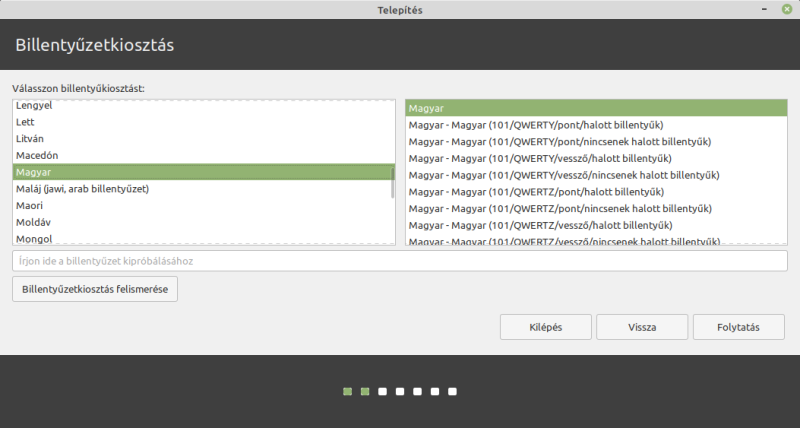800x428 pixels.
Task: Choose 101/QWERTY/pont/halott billentyűk variant
Action: click(x=596, y=125)
